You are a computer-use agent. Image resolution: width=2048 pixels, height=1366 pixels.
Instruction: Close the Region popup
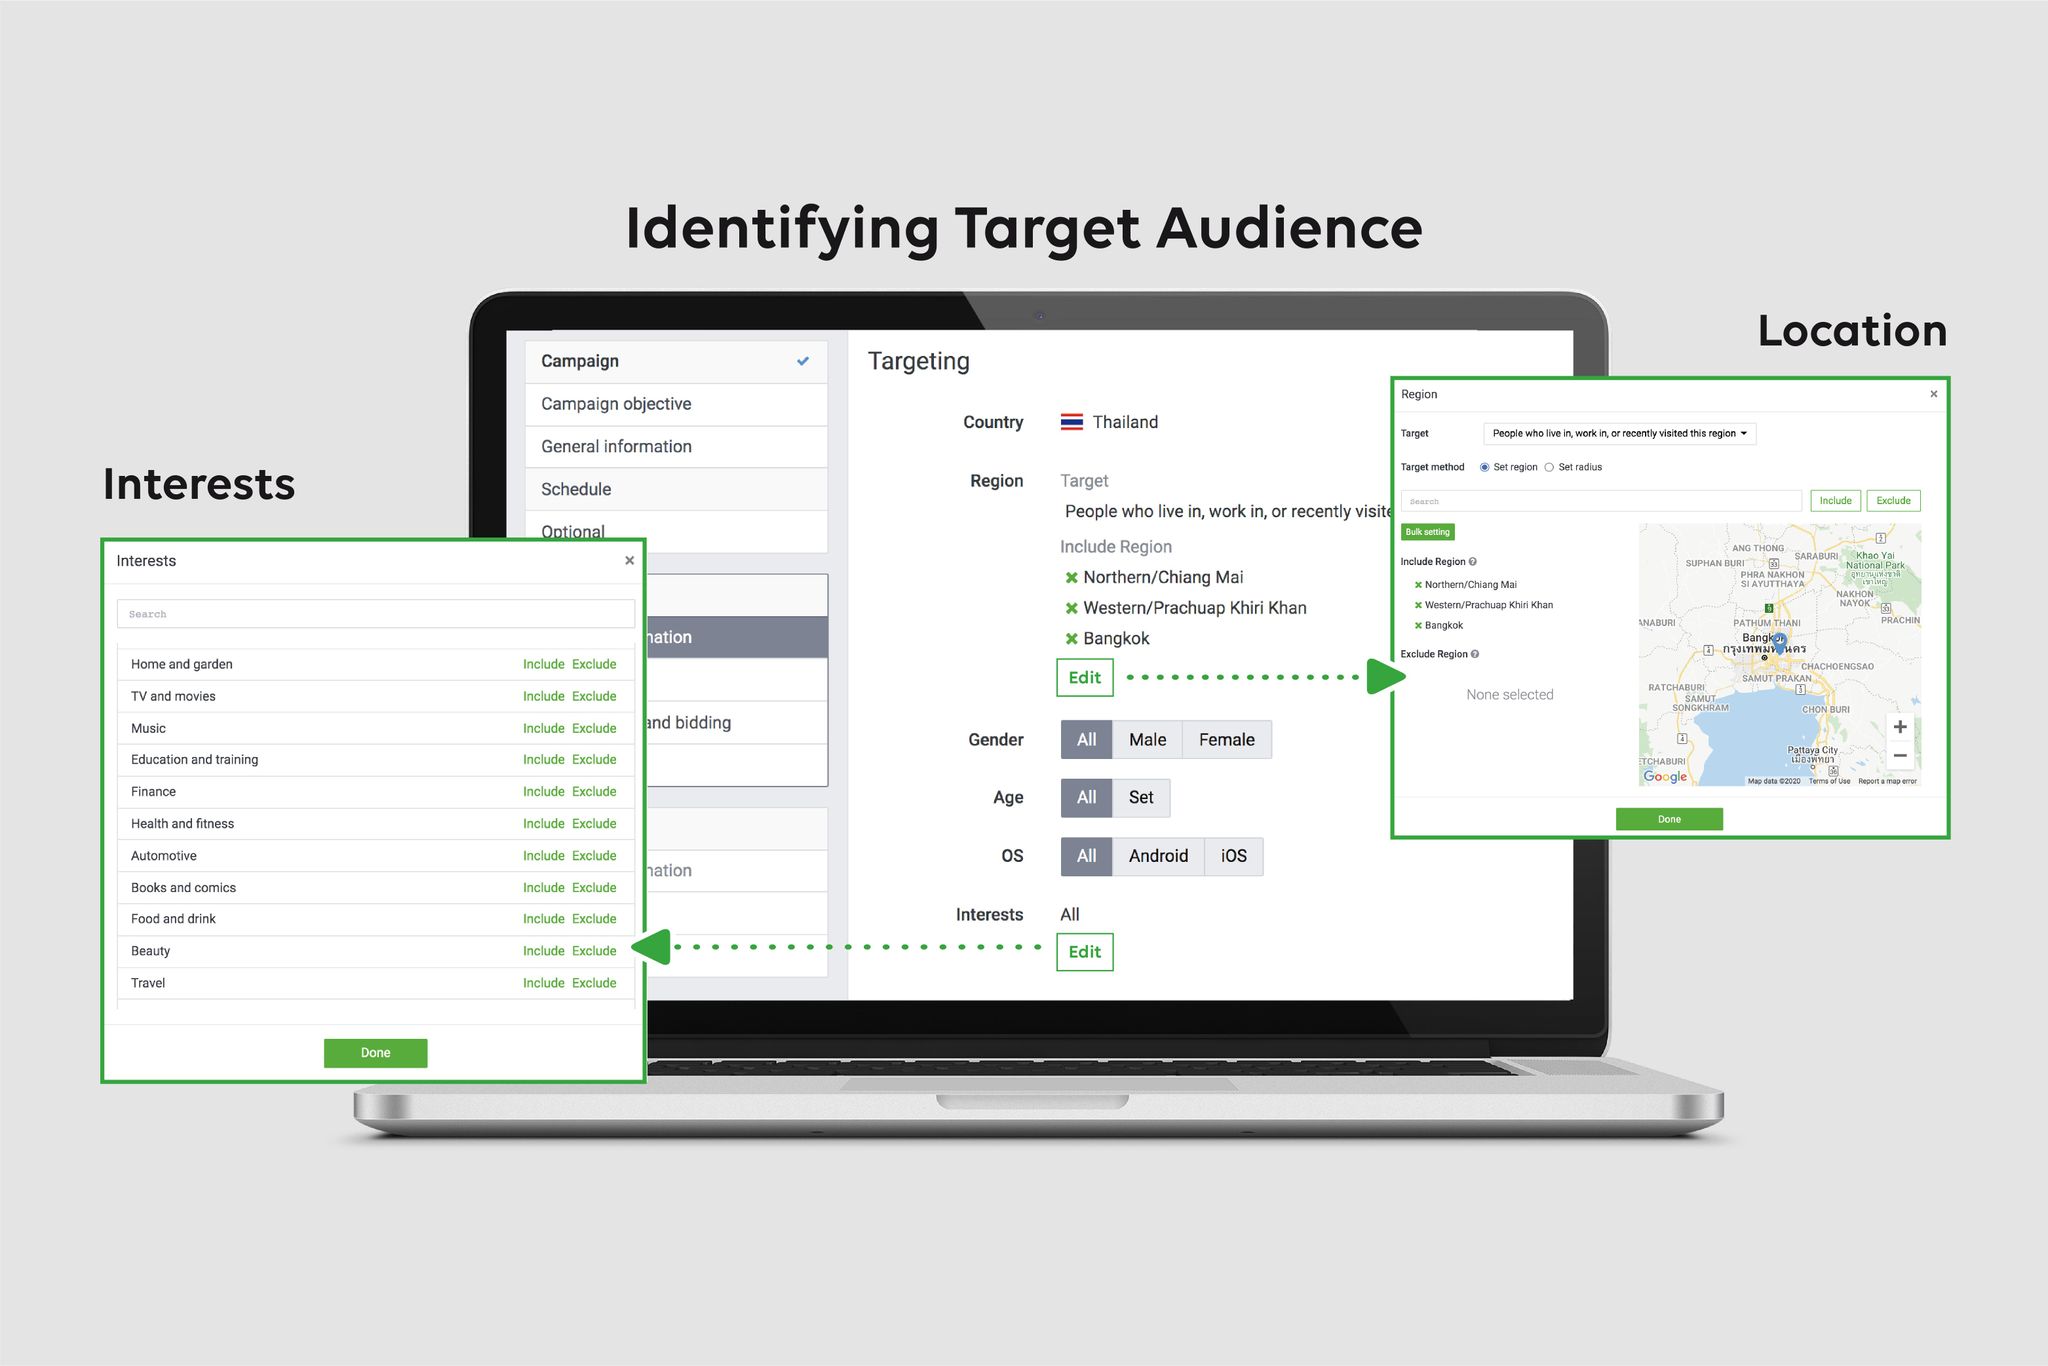(1934, 394)
